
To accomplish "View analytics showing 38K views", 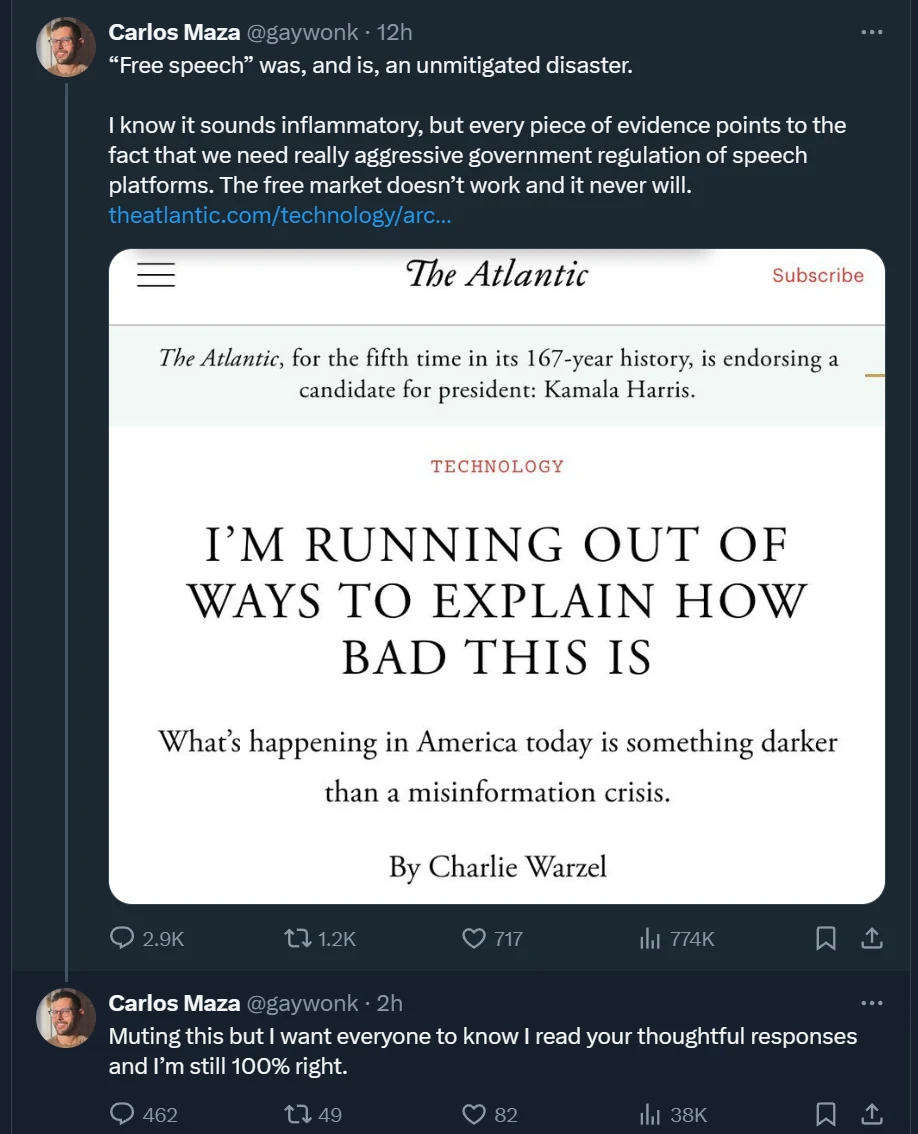I will tap(673, 1114).
